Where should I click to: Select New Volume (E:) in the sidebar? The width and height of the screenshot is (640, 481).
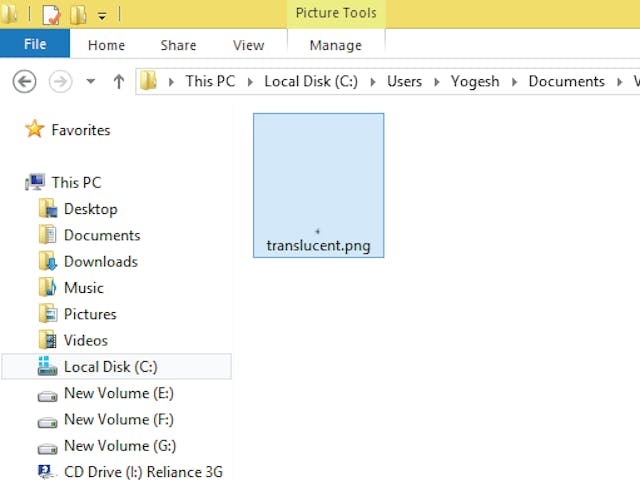(x=118, y=393)
